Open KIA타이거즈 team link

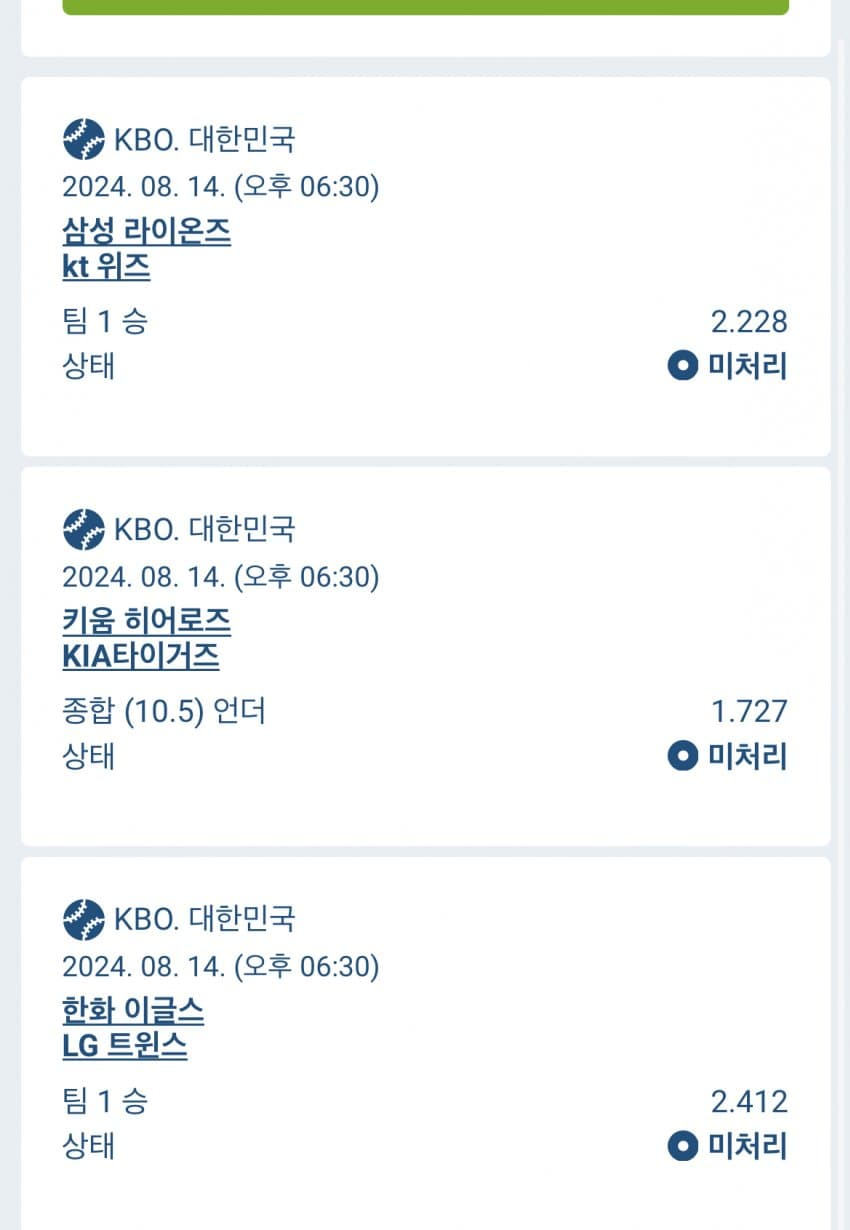[x=140, y=657]
